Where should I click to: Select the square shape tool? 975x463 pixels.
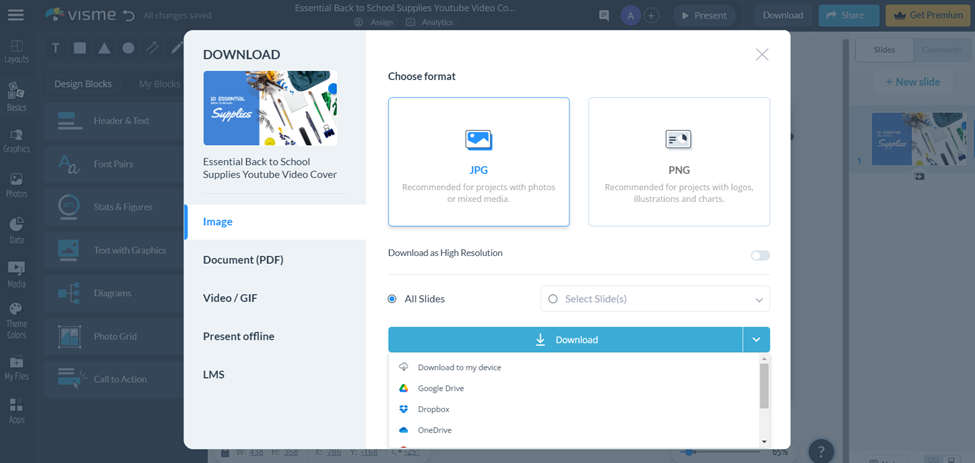click(x=80, y=48)
